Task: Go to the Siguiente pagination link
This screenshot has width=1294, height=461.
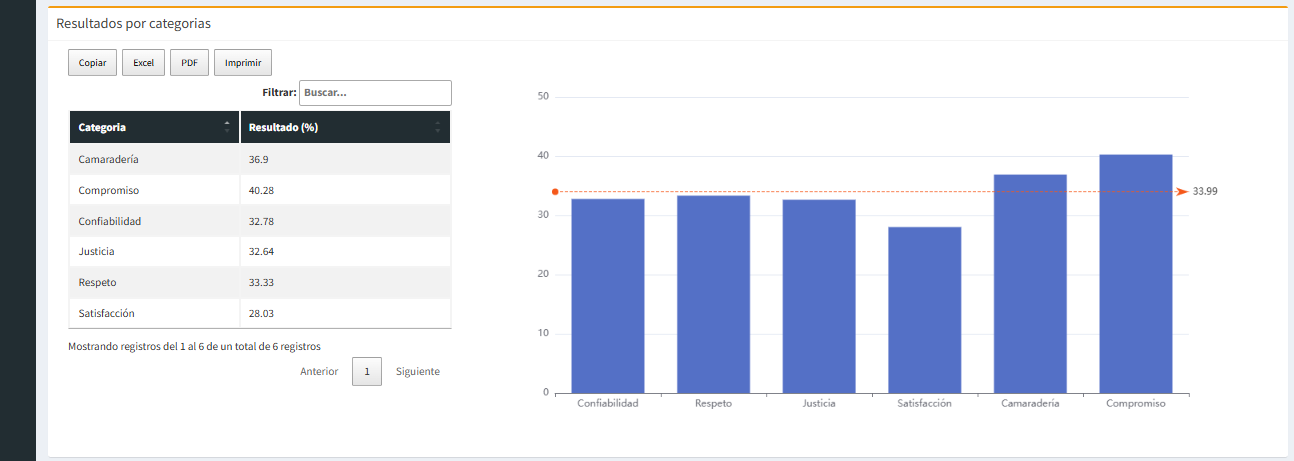Action: pyautogui.click(x=417, y=372)
